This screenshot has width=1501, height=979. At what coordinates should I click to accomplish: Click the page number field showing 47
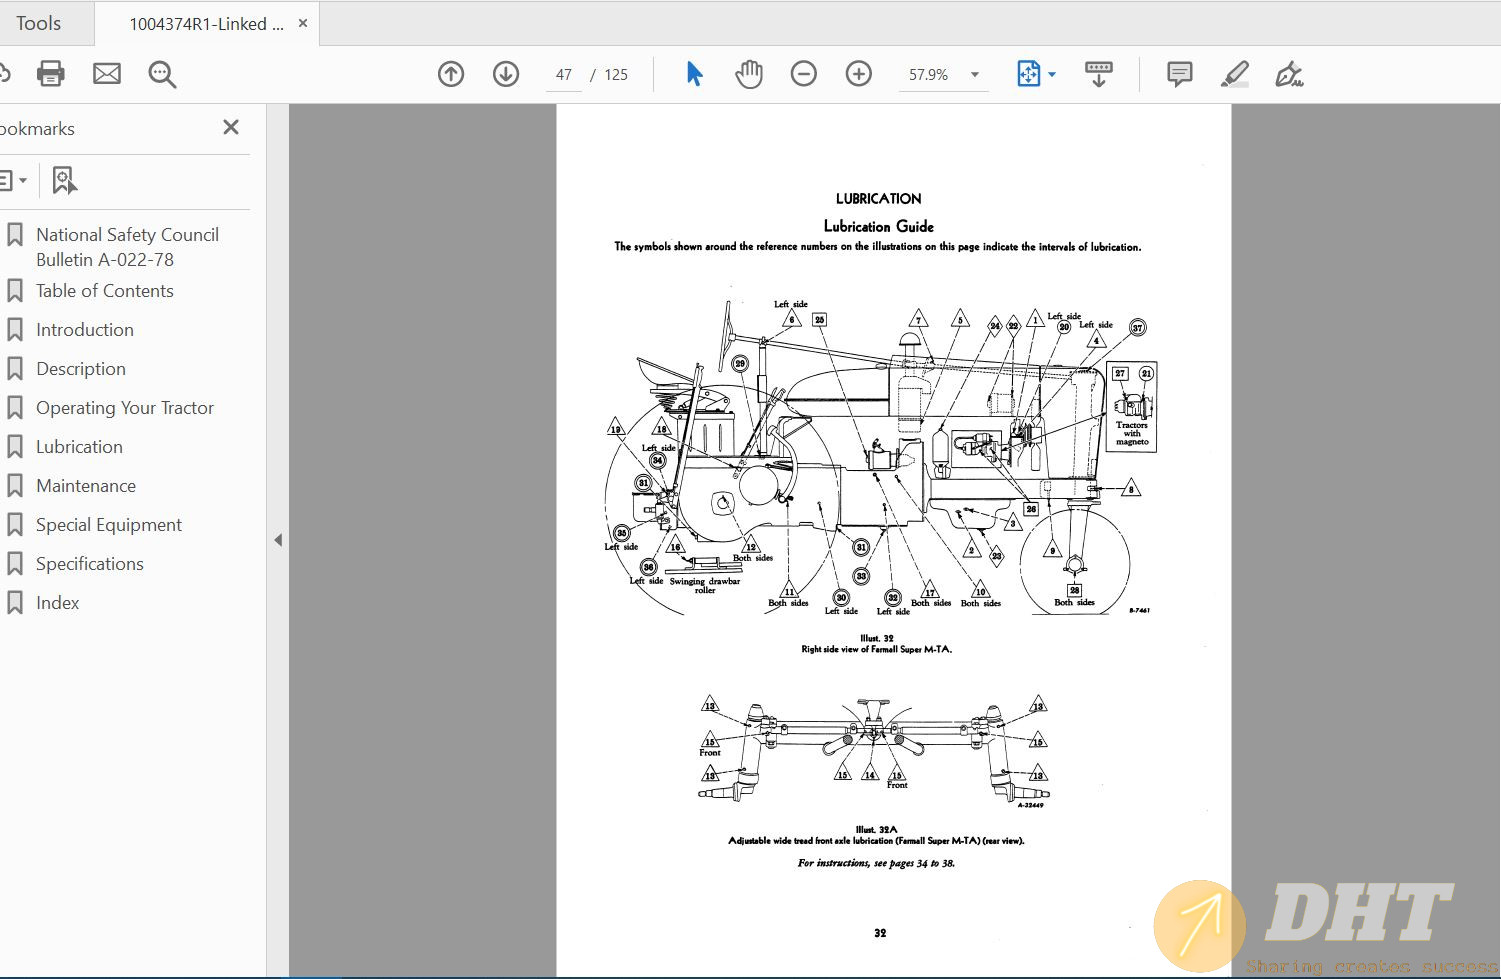pos(564,75)
